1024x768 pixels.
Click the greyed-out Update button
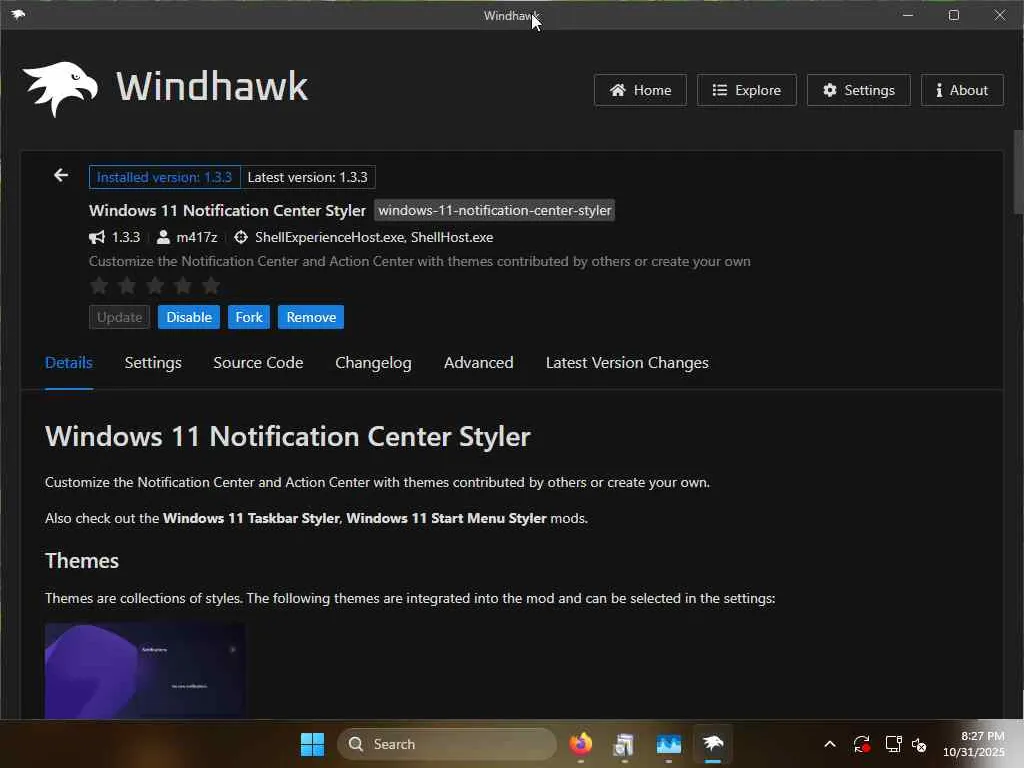coord(120,317)
